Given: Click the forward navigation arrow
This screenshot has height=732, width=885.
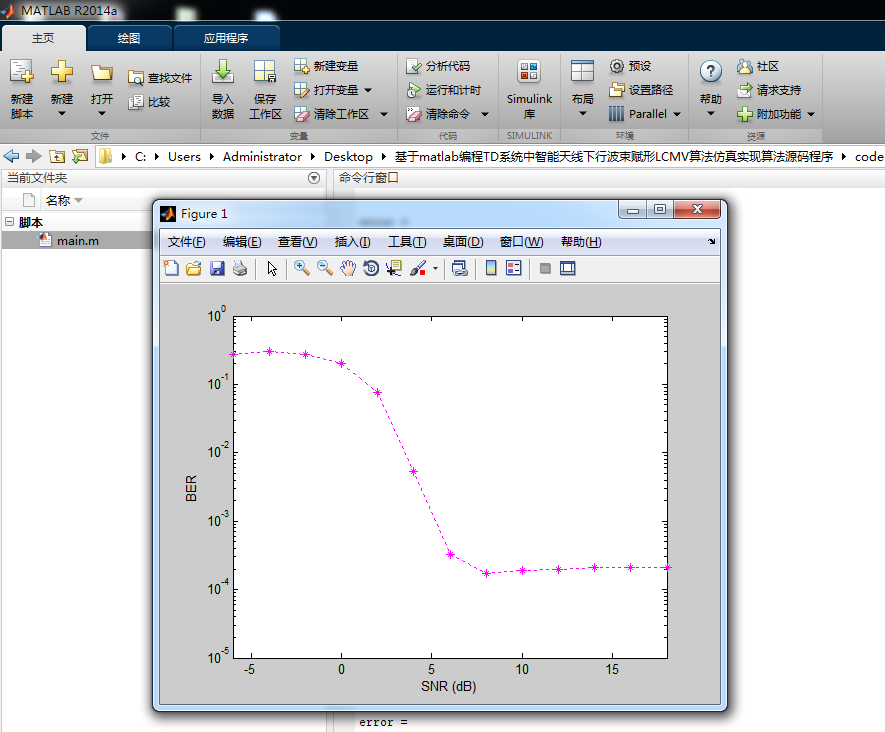Looking at the screenshot, I should tap(34, 156).
